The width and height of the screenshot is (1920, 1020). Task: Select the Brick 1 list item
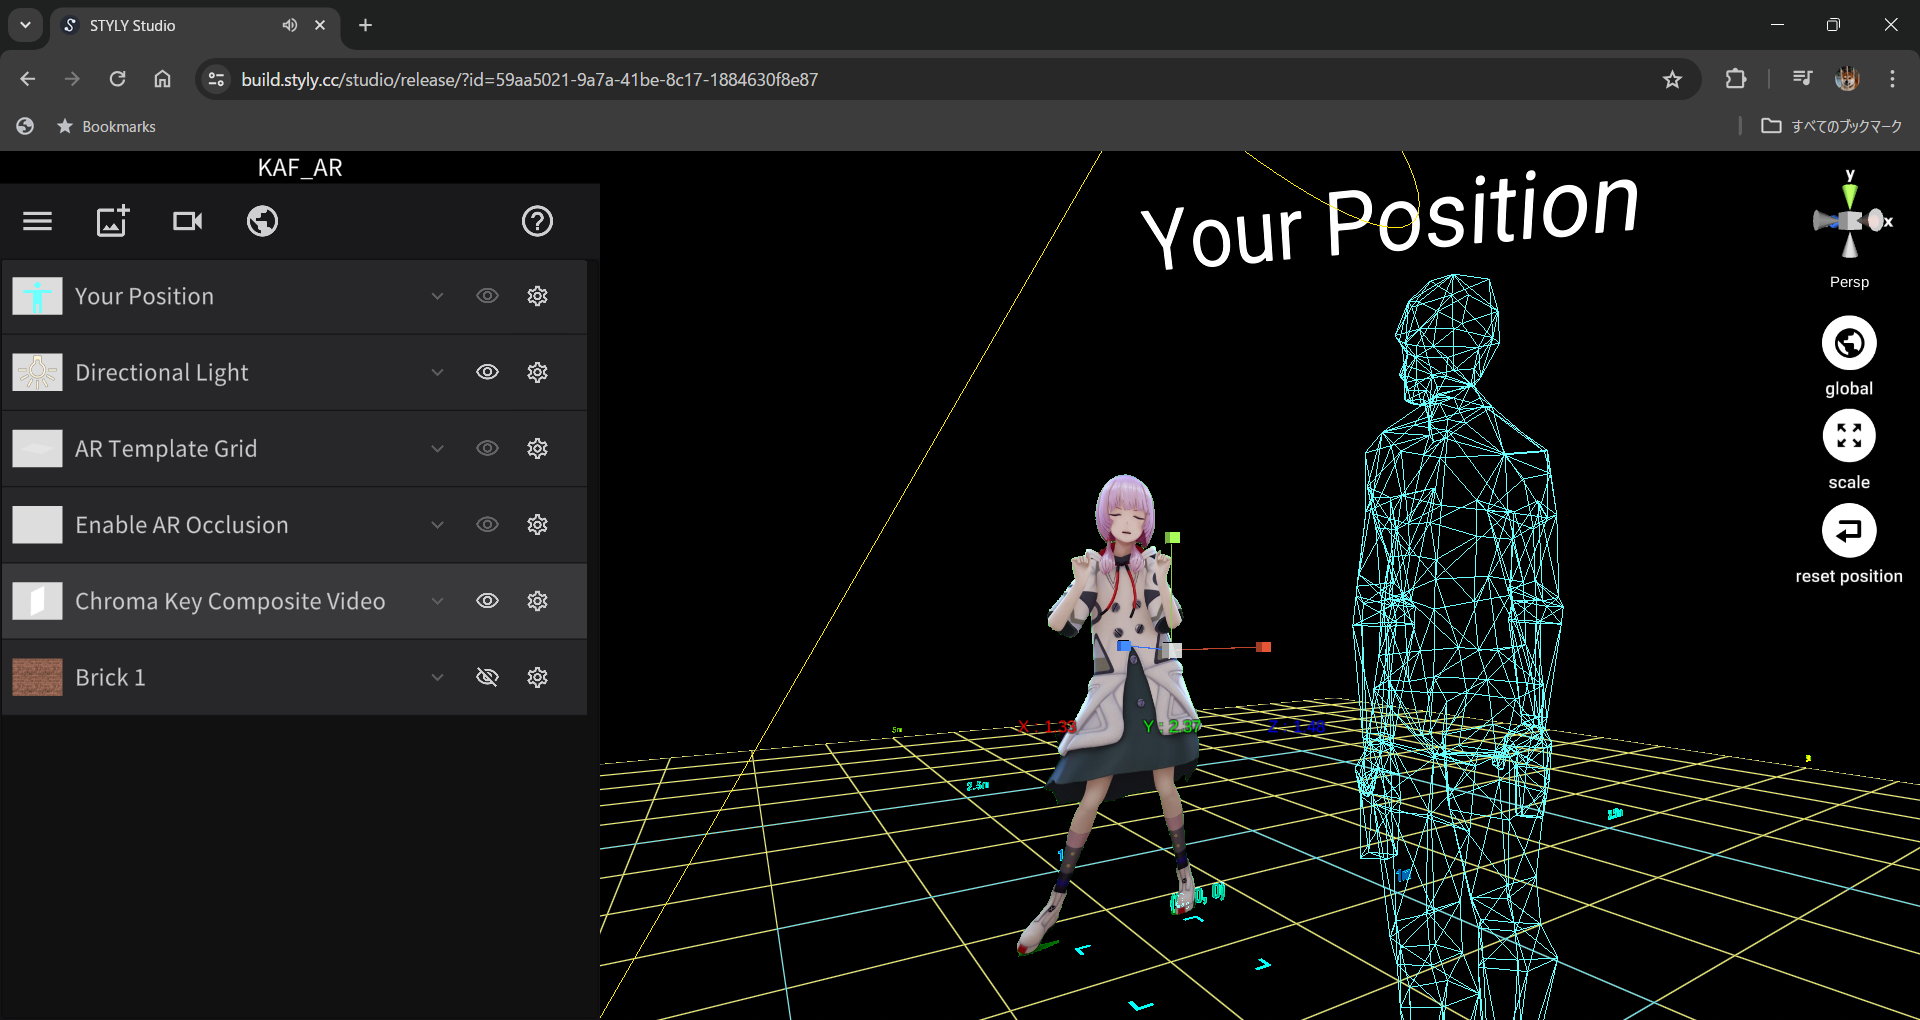point(295,677)
